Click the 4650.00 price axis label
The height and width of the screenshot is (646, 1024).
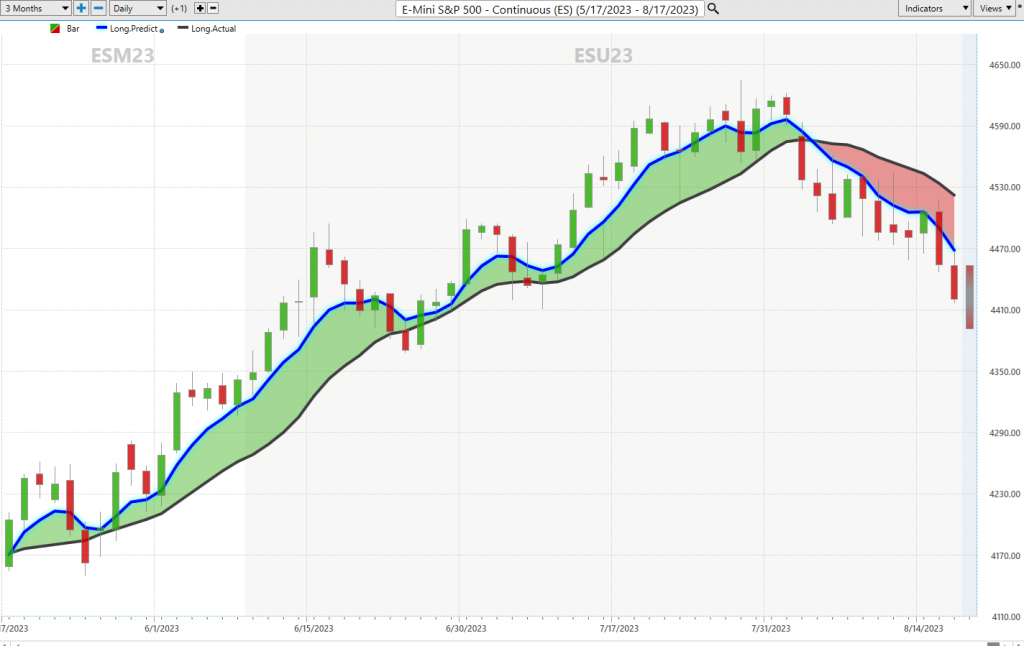point(1004,65)
